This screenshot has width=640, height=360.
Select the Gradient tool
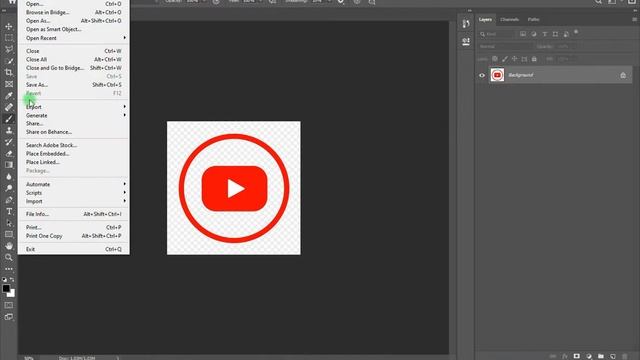click(x=9, y=165)
